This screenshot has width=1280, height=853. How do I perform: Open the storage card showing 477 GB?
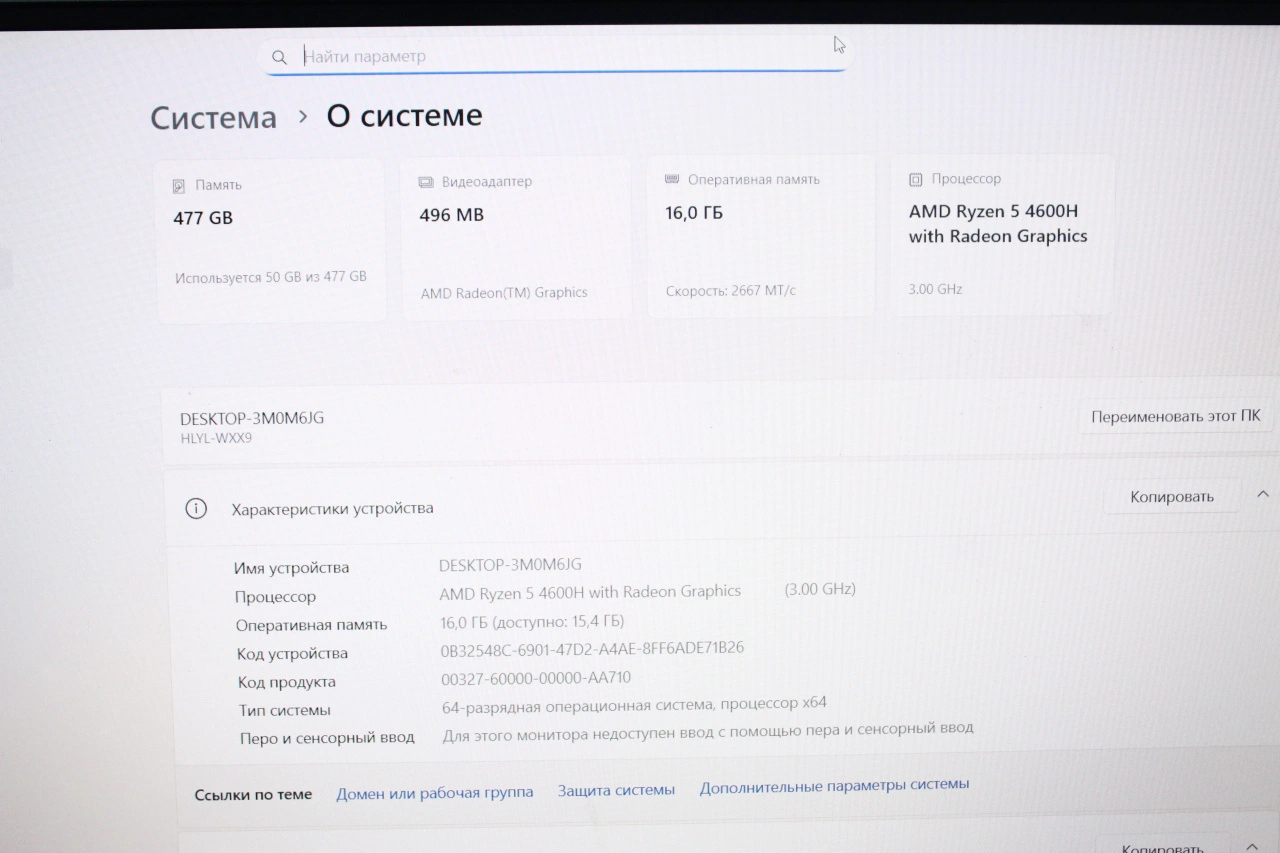pyautogui.click(x=271, y=240)
